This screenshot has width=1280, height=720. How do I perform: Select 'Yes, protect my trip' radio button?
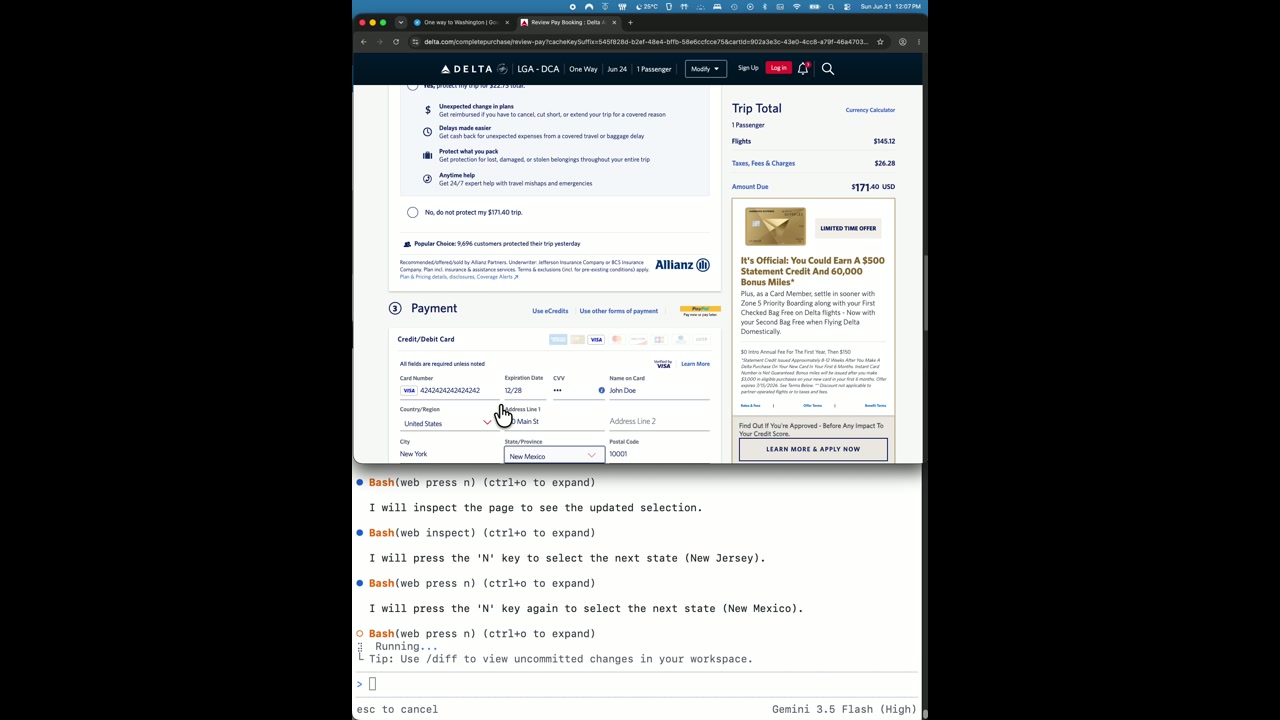(x=413, y=87)
